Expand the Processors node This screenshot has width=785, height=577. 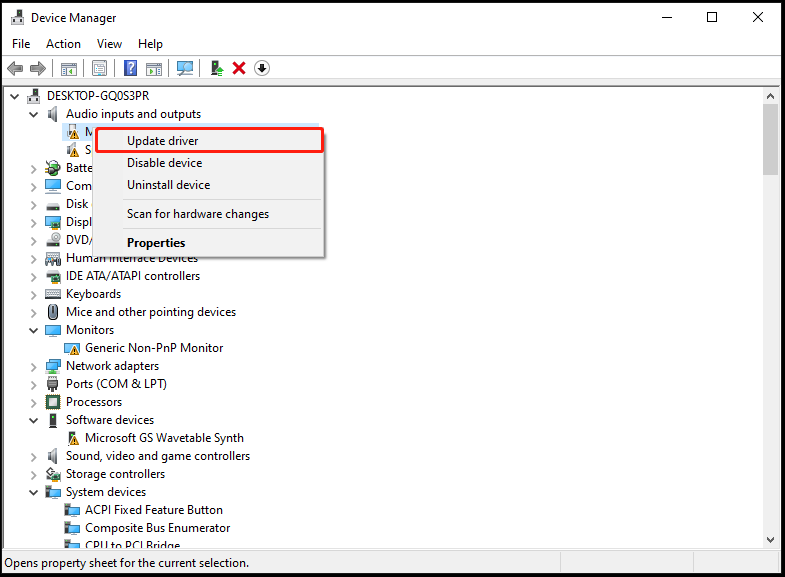tap(34, 403)
